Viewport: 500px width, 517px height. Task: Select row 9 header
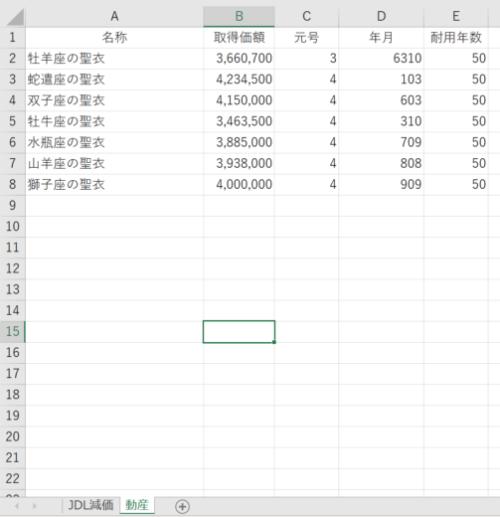13,205
